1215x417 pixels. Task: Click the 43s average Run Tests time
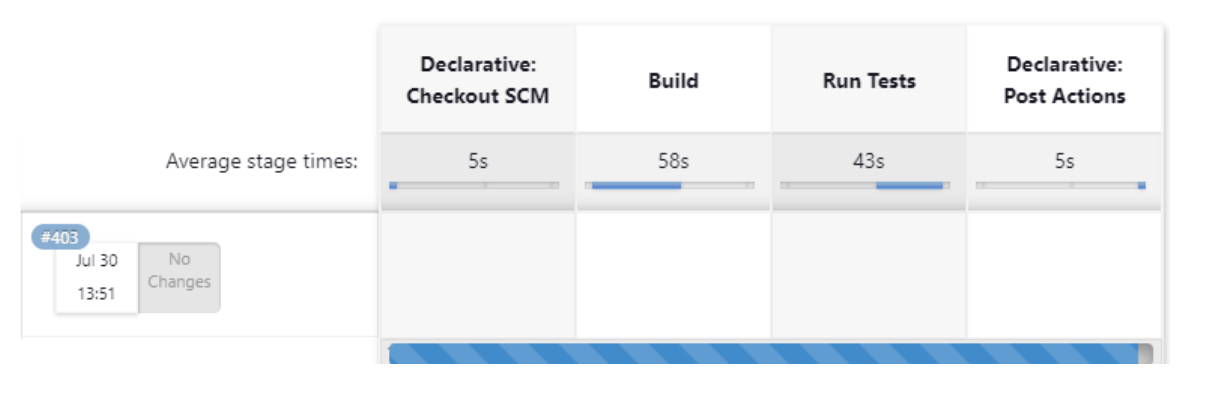(x=869, y=160)
